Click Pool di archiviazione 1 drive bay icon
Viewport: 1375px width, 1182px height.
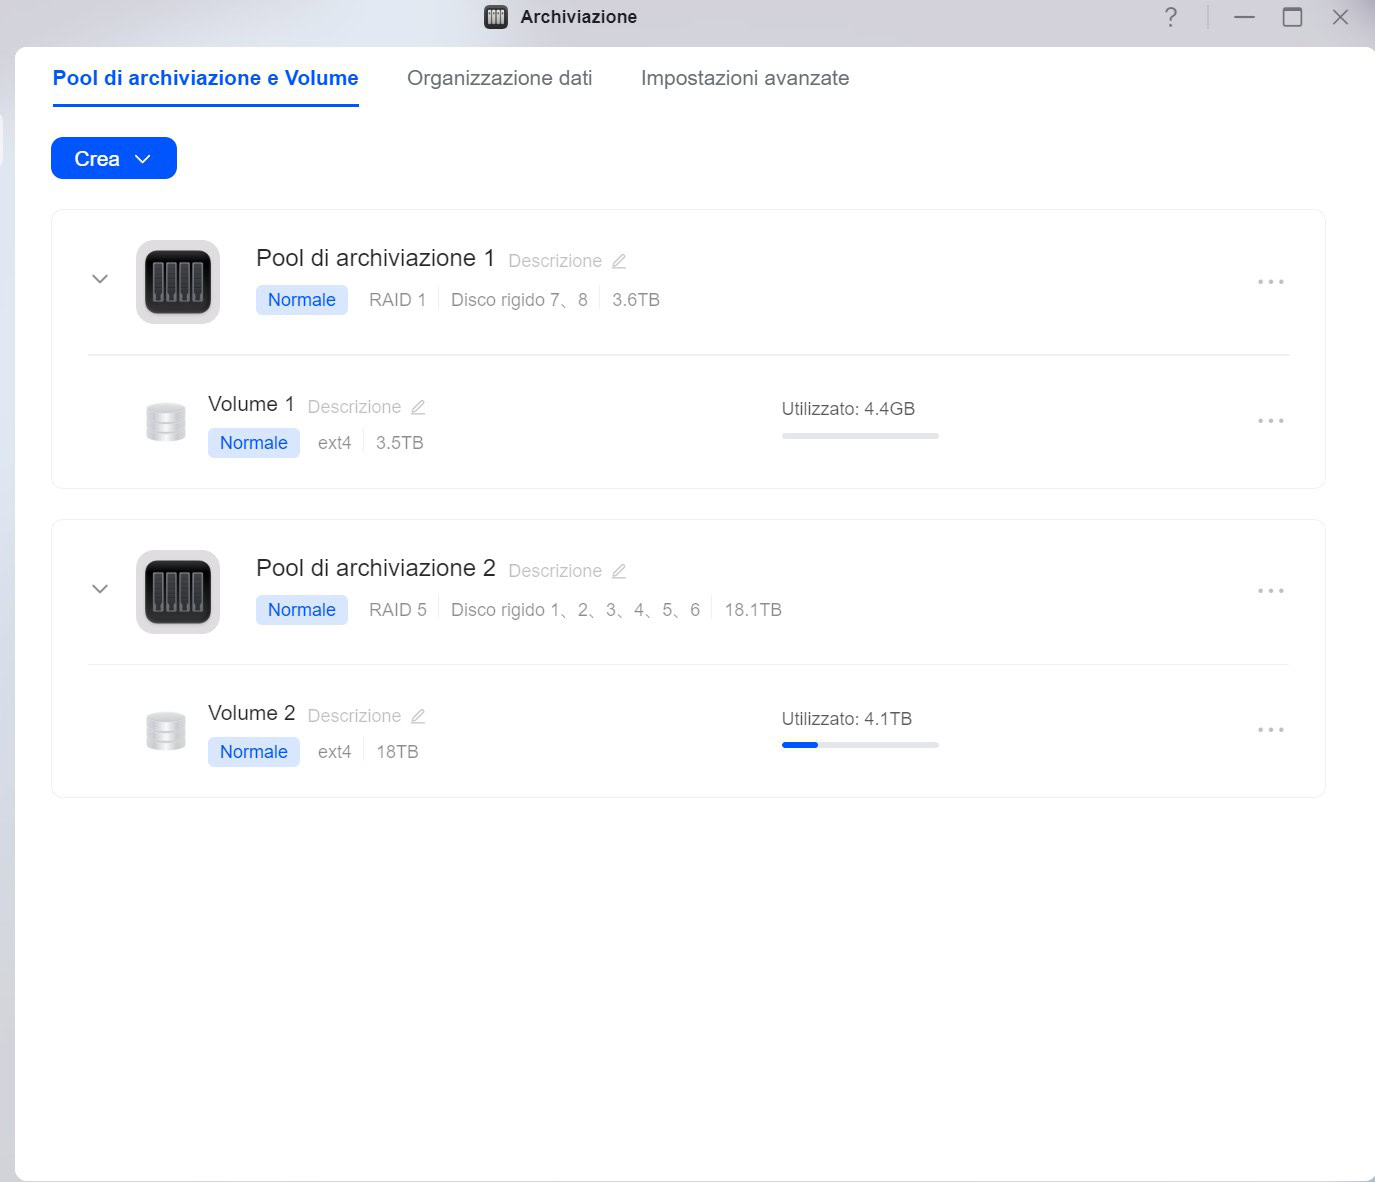[x=178, y=282]
